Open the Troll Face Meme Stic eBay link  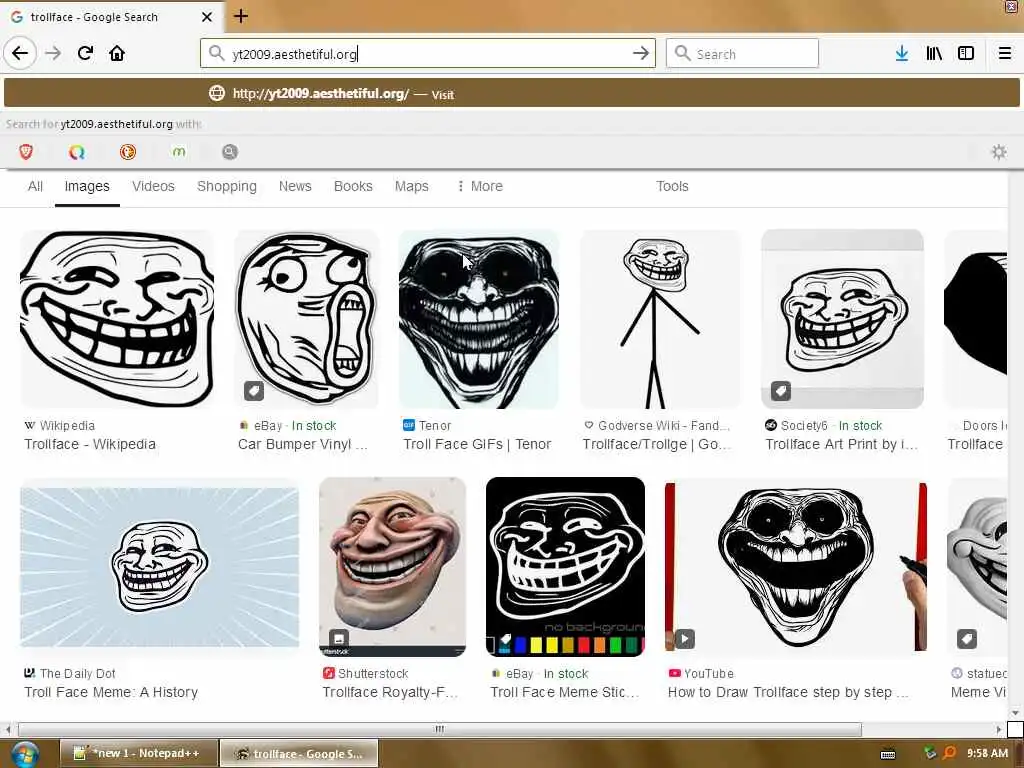(565, 692)
